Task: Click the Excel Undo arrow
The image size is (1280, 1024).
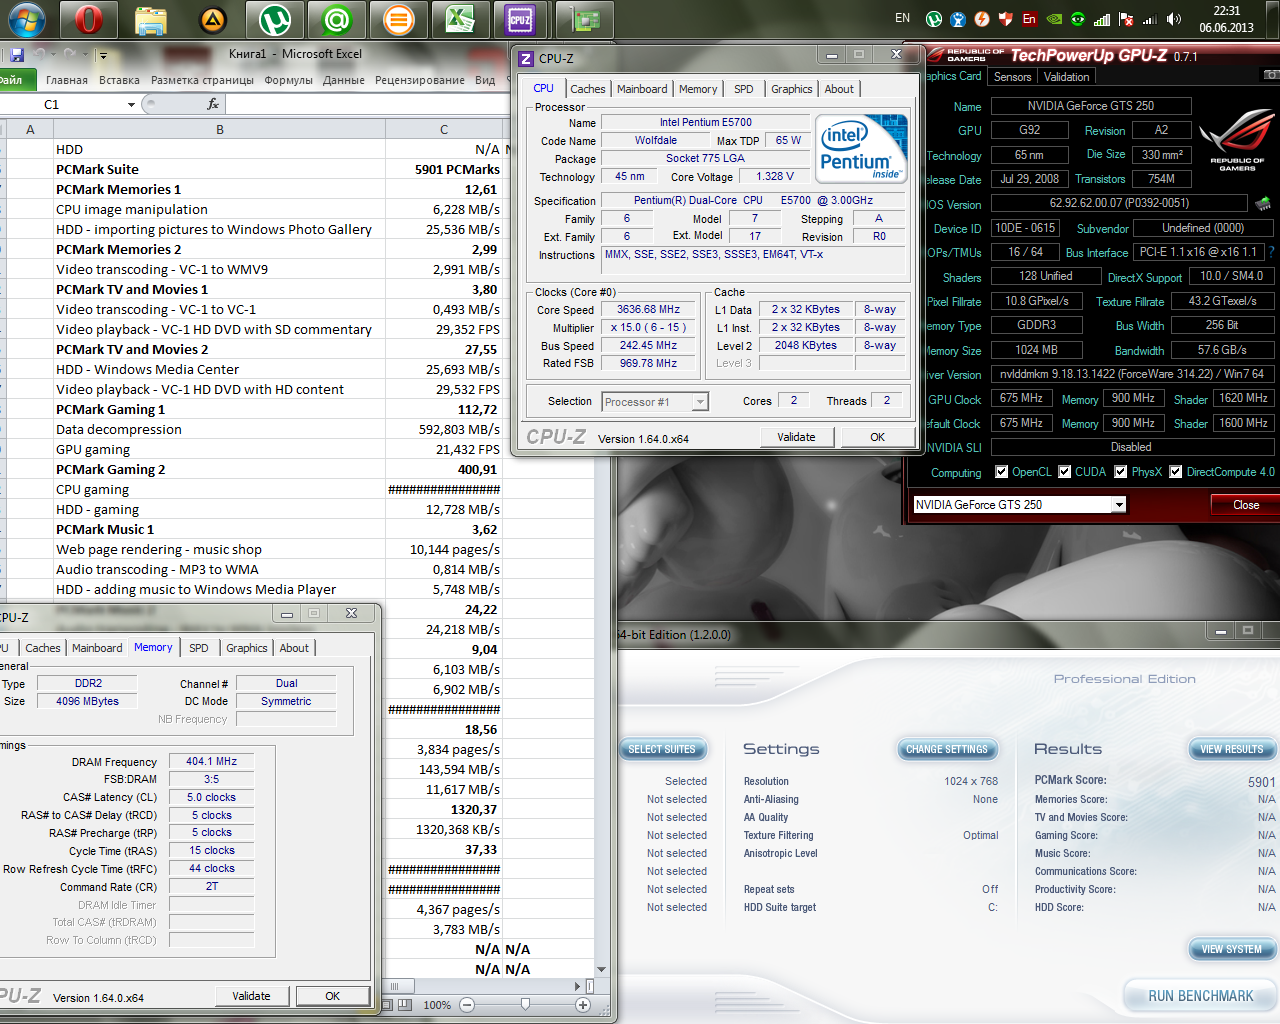Action: [x=40, y=55]
